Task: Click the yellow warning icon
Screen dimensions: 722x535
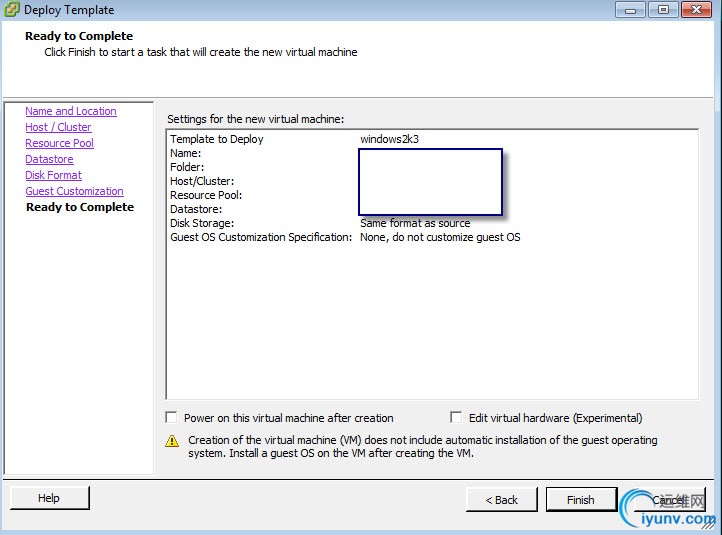Action: [x=172, y=441]
